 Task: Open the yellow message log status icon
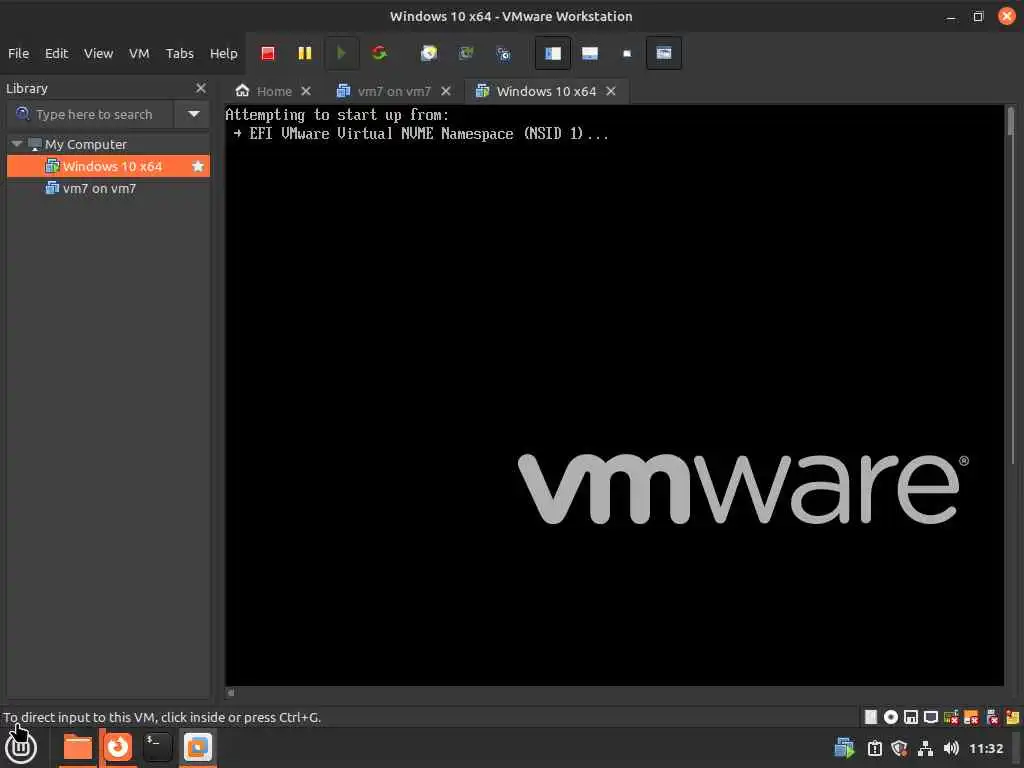click(1012, 717)
